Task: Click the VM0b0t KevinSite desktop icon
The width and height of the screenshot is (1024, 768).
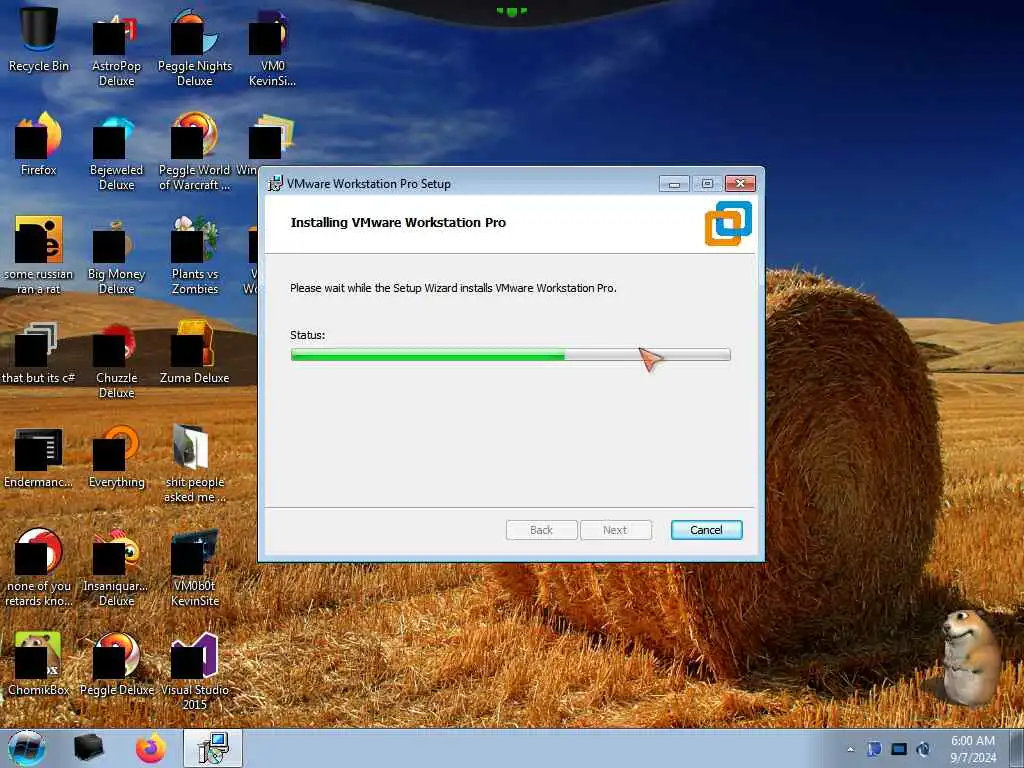Action: pos(195,568)
